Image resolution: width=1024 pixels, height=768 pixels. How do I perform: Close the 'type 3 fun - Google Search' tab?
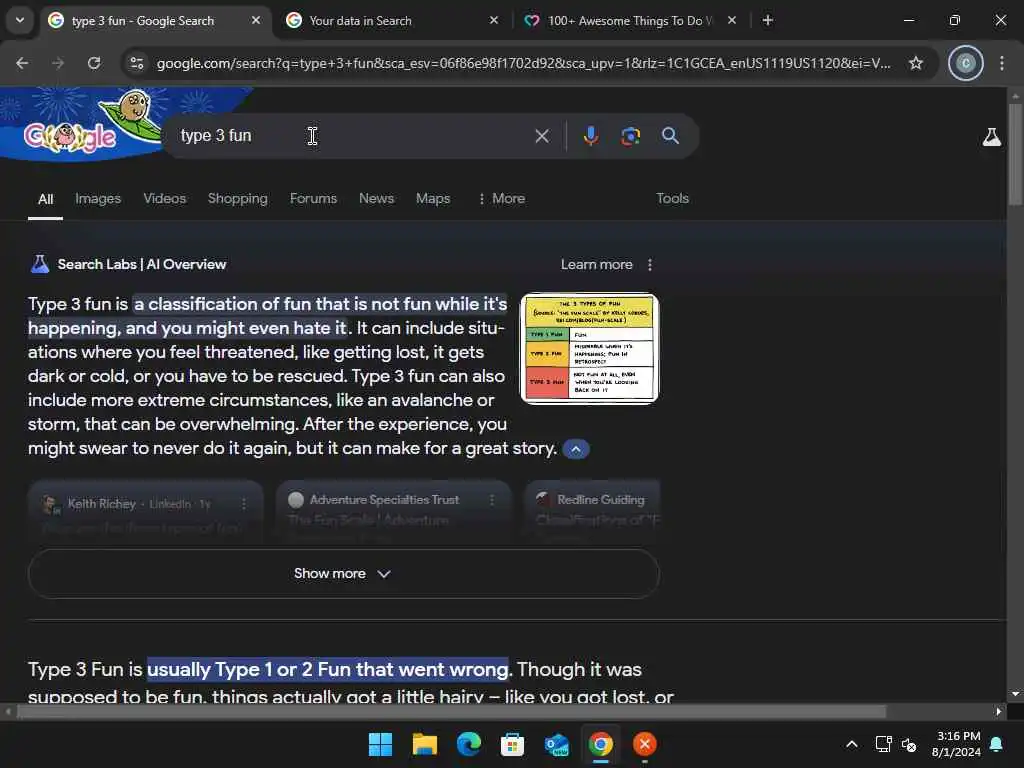coord(256,20)
